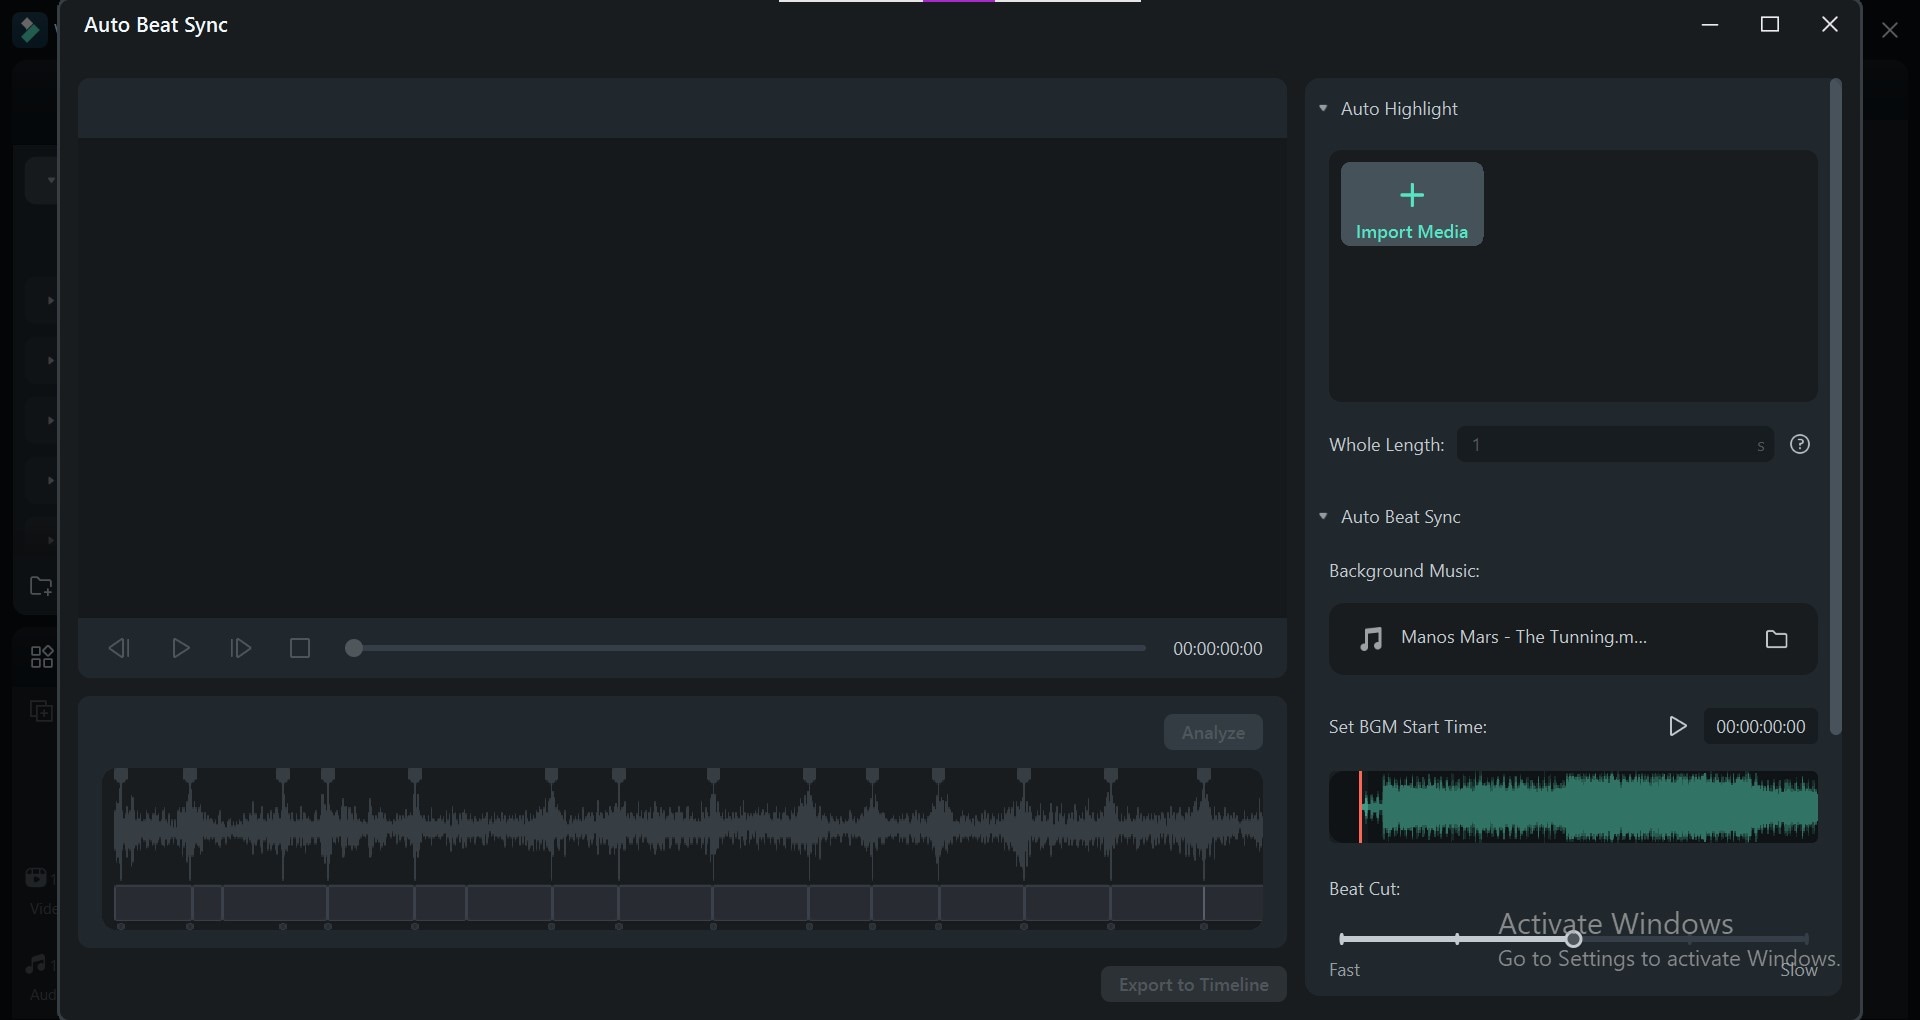Click the Filmora logo in background window
Image resolution: width=1920 pixels, height=1020 pixels.
[x=29, y=30]
